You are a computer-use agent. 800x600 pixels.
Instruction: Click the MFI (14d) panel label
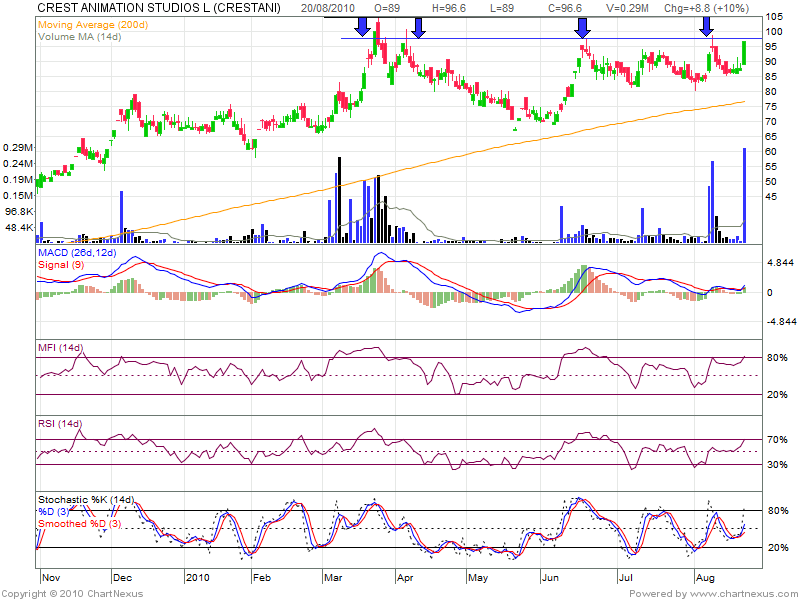point(59,347)
